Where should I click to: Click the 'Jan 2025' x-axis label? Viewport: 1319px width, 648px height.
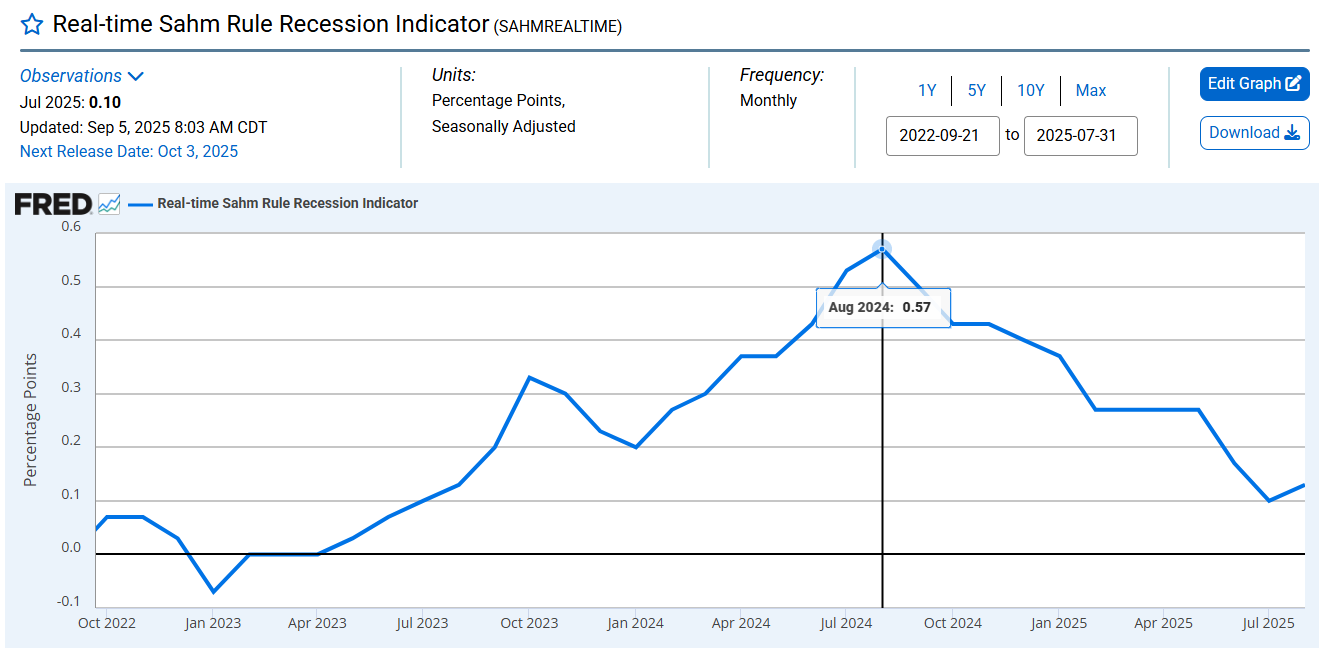(1059, 623)
